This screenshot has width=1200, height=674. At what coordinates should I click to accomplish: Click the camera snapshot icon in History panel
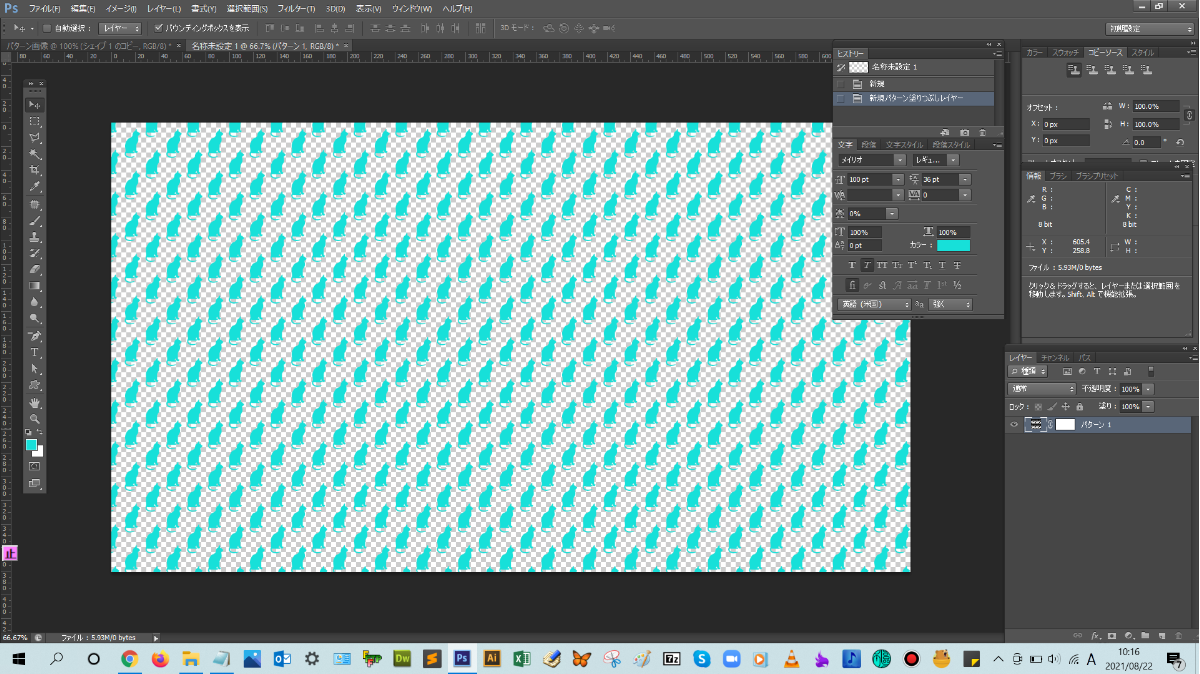tap(964, 132)
